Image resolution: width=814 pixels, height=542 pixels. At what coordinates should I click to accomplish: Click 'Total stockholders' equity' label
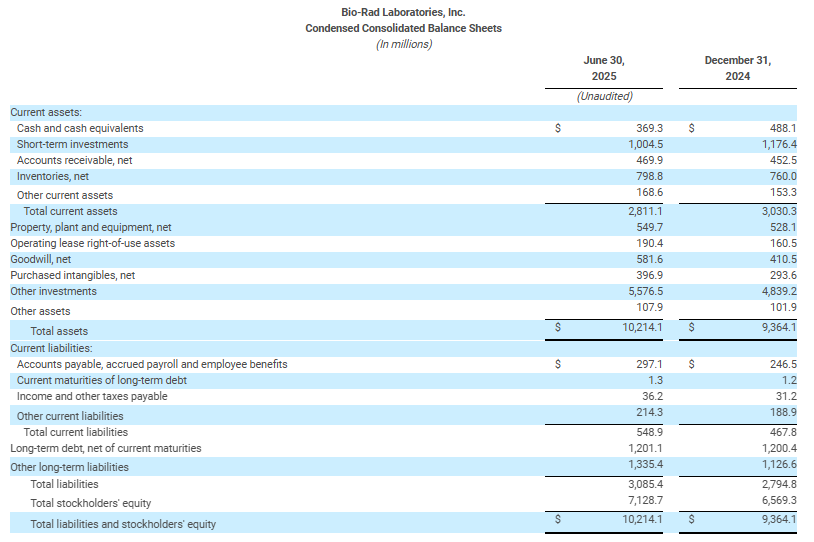(x=90, y=504)
